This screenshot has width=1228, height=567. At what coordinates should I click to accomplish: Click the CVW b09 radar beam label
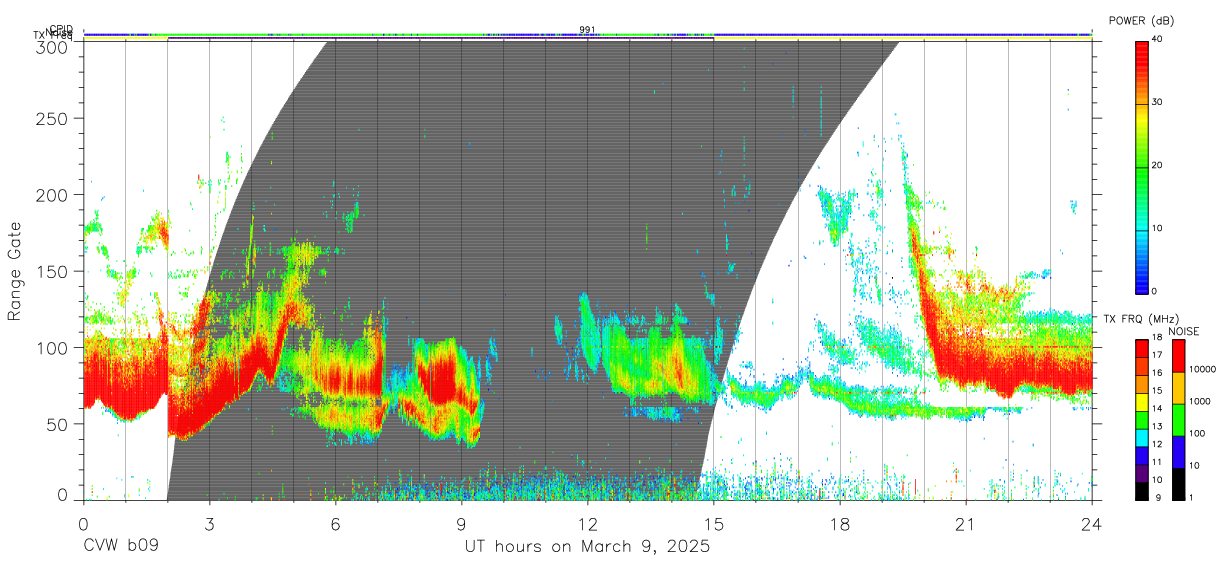(x=121, y=547)
